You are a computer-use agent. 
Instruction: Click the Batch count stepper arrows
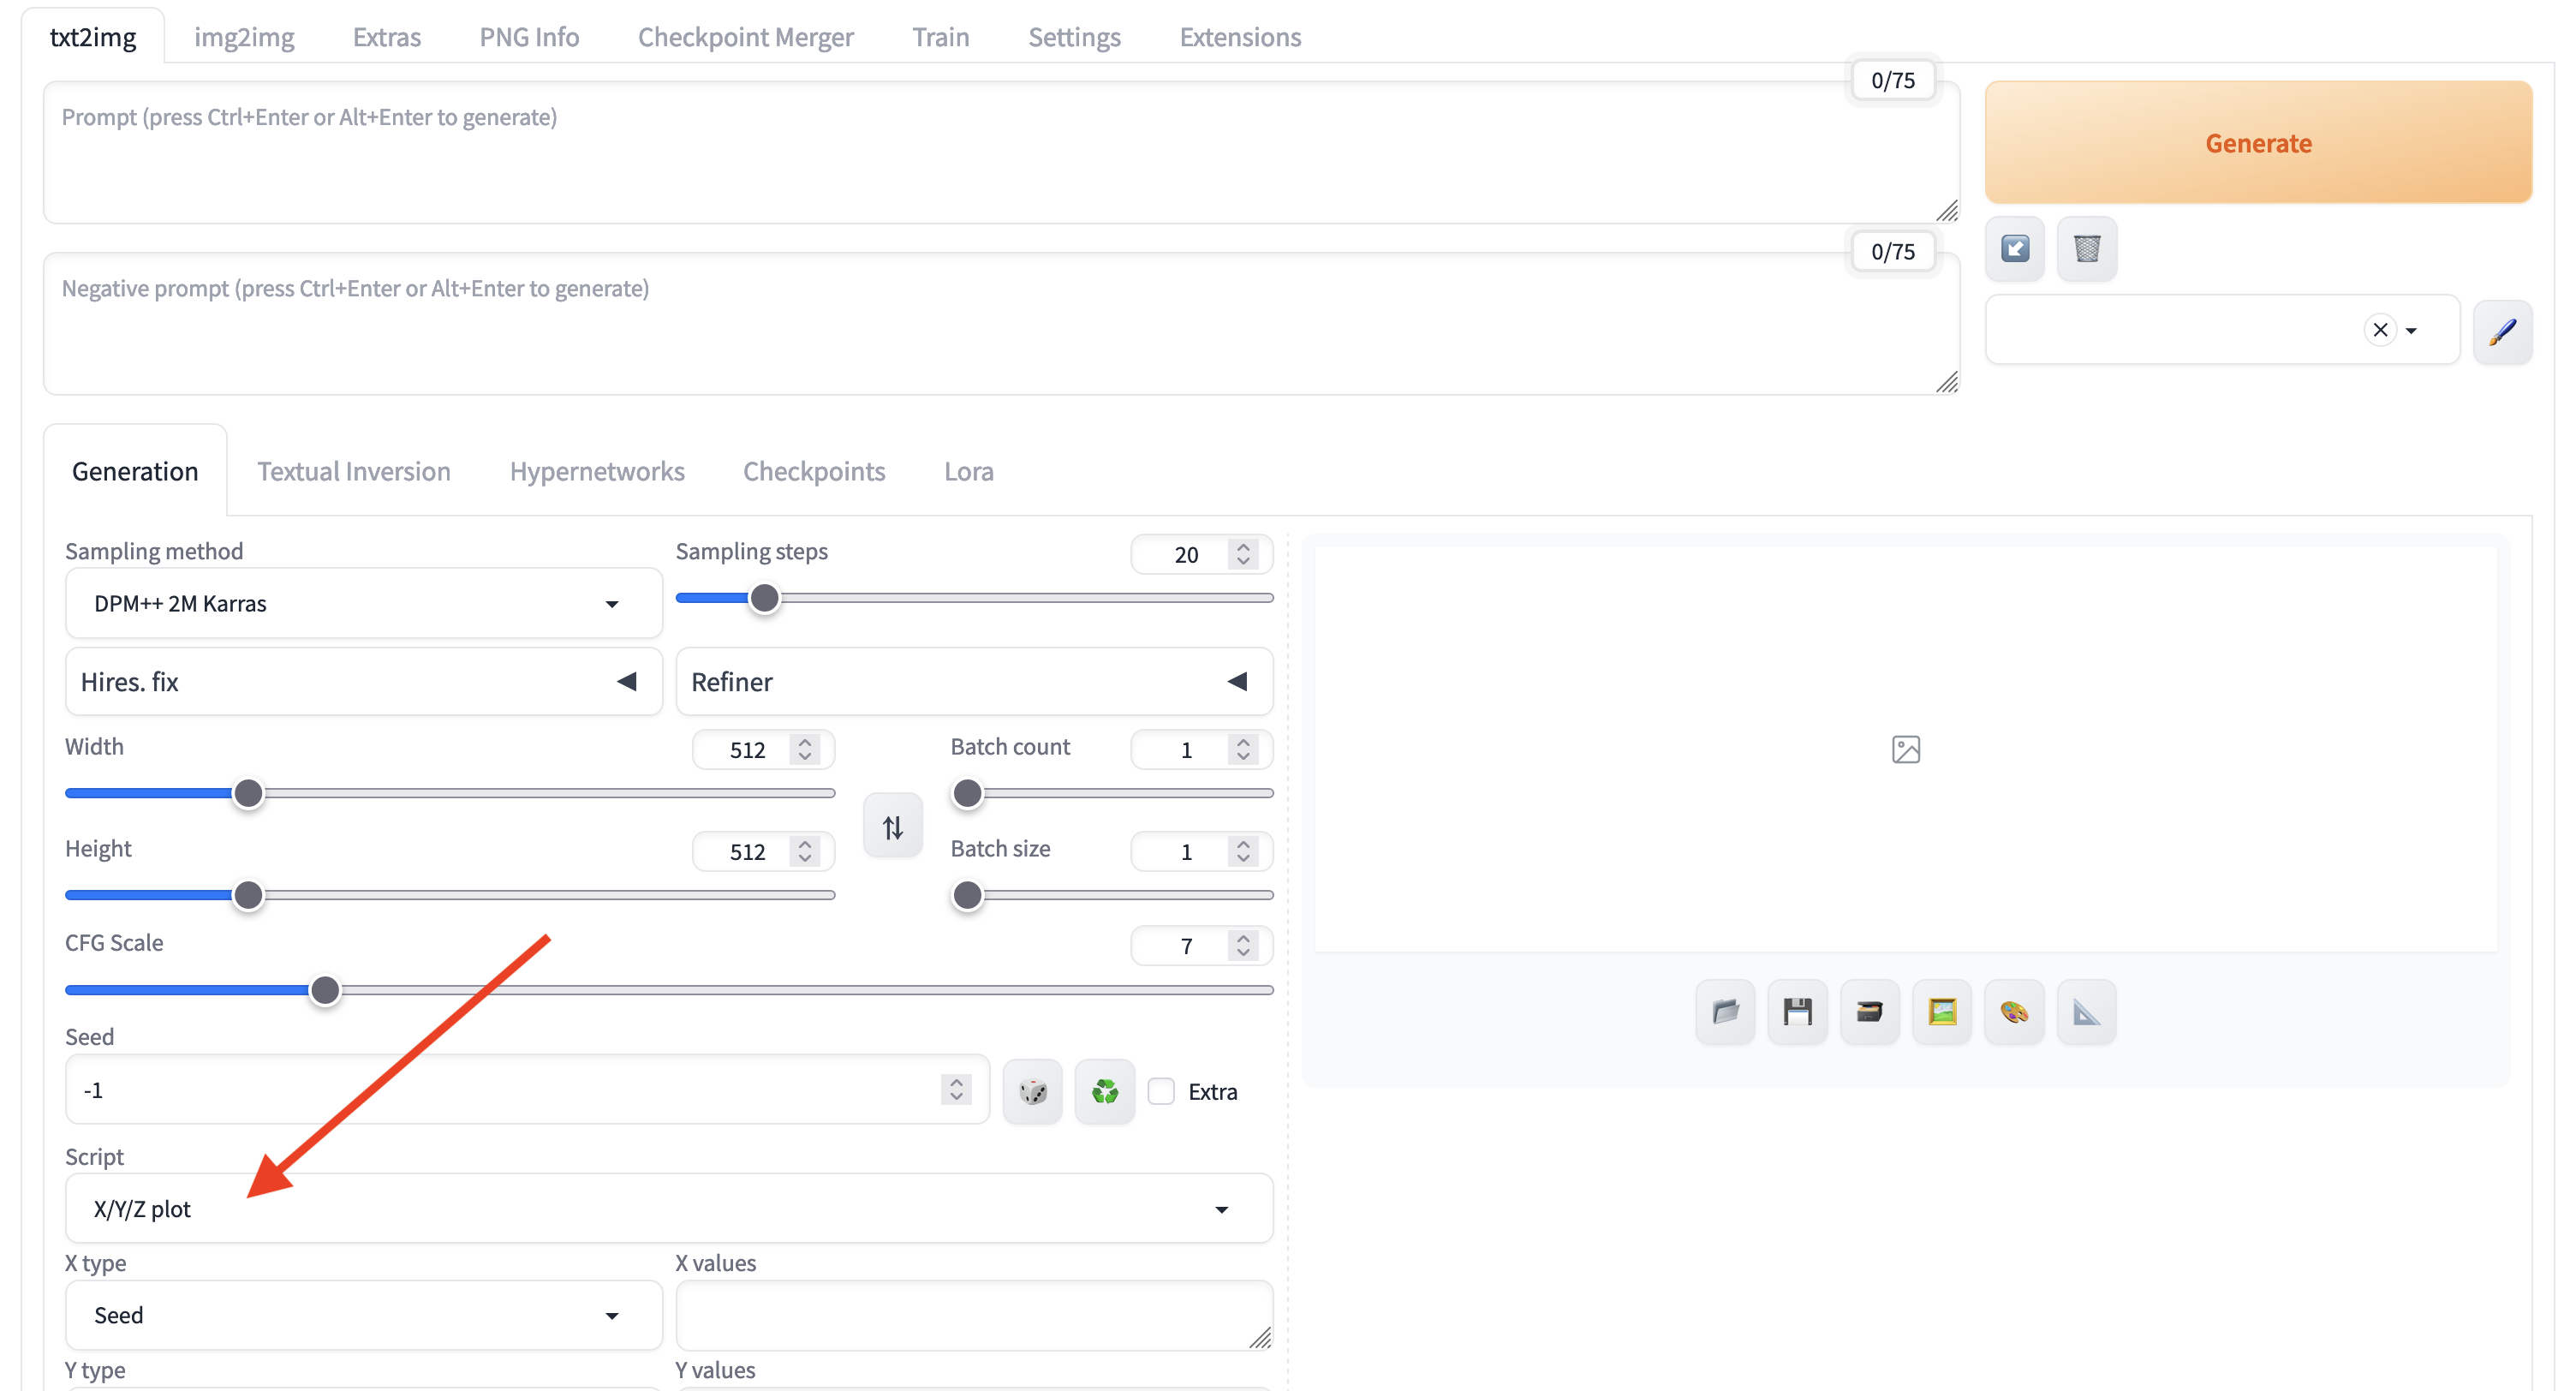tap(1243, 749)
